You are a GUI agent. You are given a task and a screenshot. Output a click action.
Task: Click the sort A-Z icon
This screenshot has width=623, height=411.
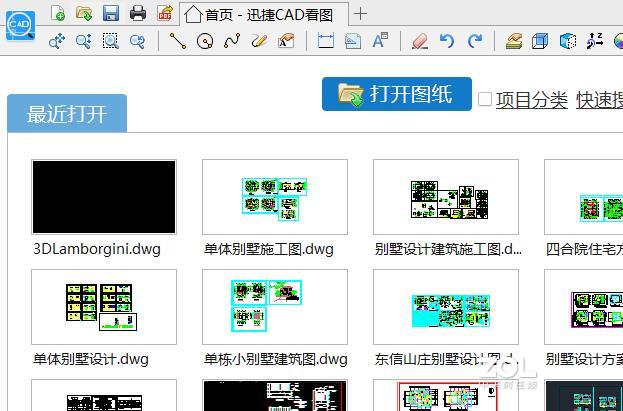[595, 41]
